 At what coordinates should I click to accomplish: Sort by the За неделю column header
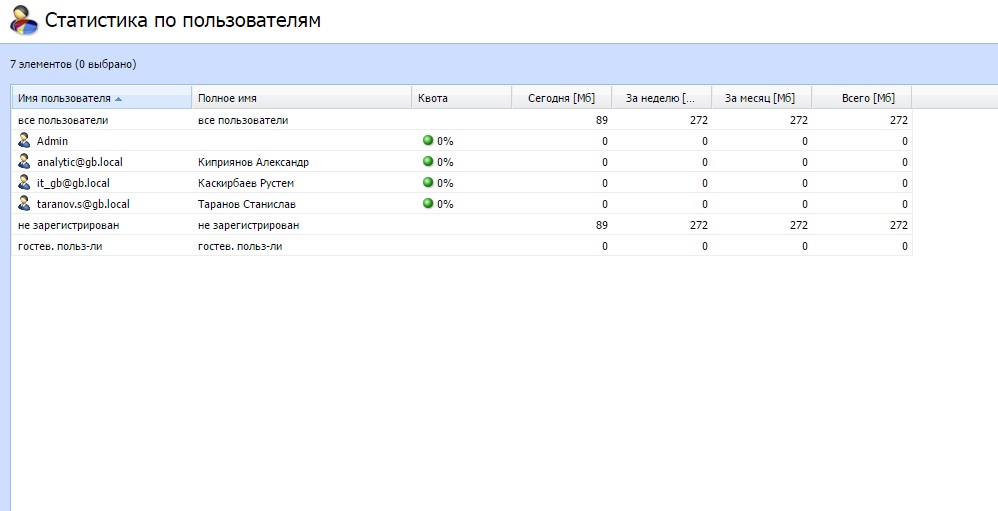pyautogui.click(x=660, y=98)
